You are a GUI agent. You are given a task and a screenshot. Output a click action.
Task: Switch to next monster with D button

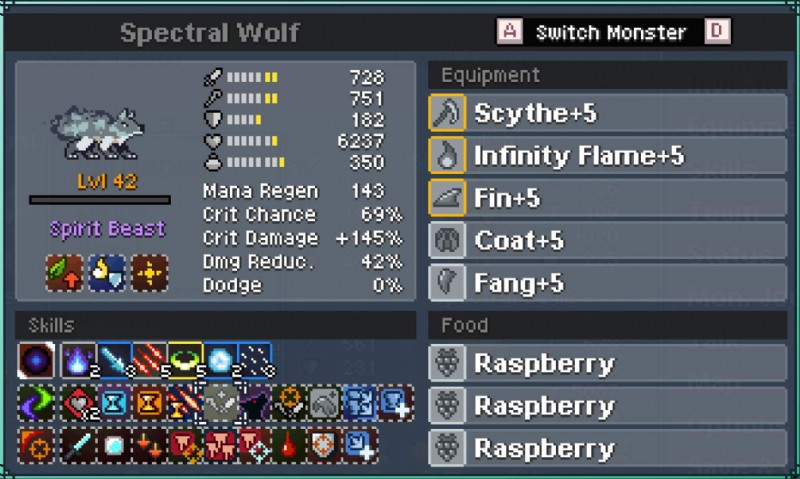pos(717,32)
